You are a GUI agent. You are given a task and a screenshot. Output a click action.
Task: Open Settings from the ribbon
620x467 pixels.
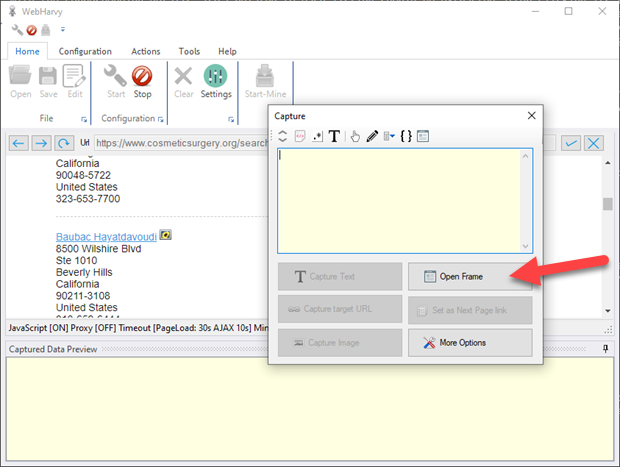(x=215, y=81)
